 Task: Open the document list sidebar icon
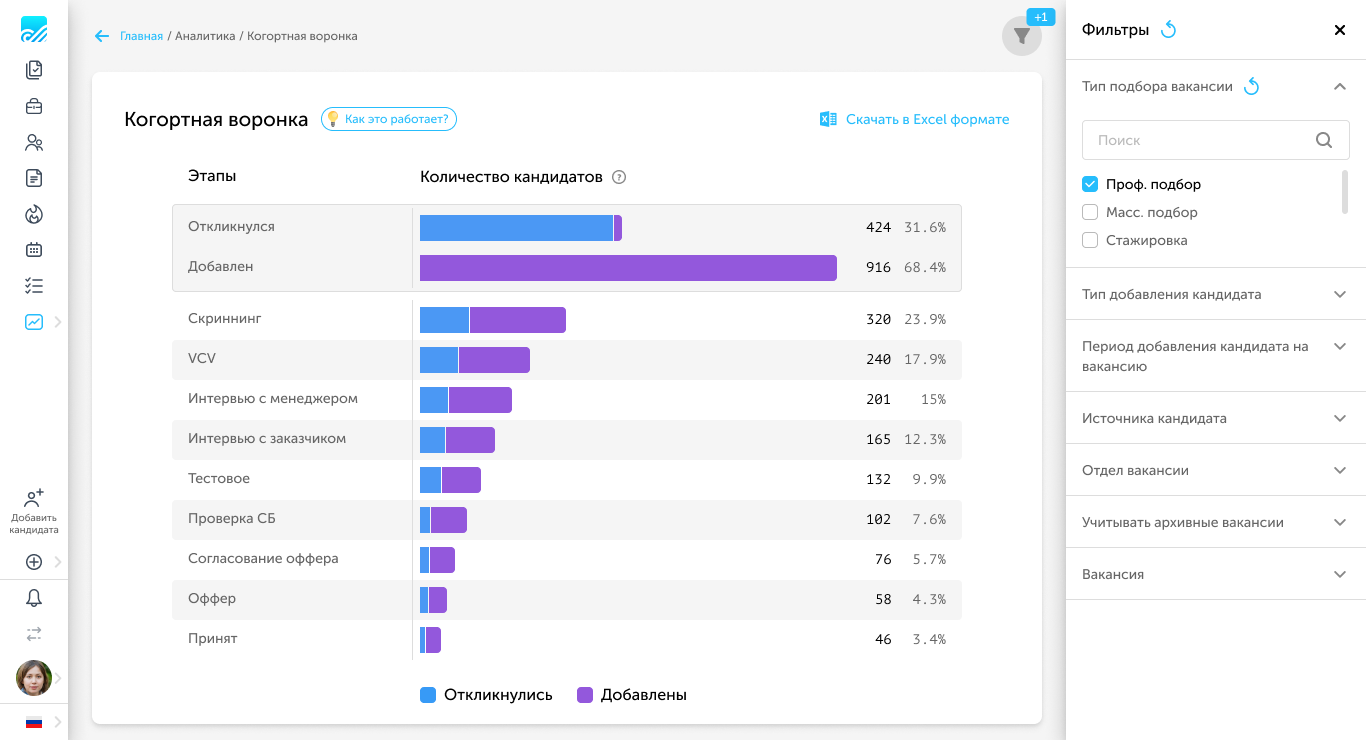(x=34, y=178)
